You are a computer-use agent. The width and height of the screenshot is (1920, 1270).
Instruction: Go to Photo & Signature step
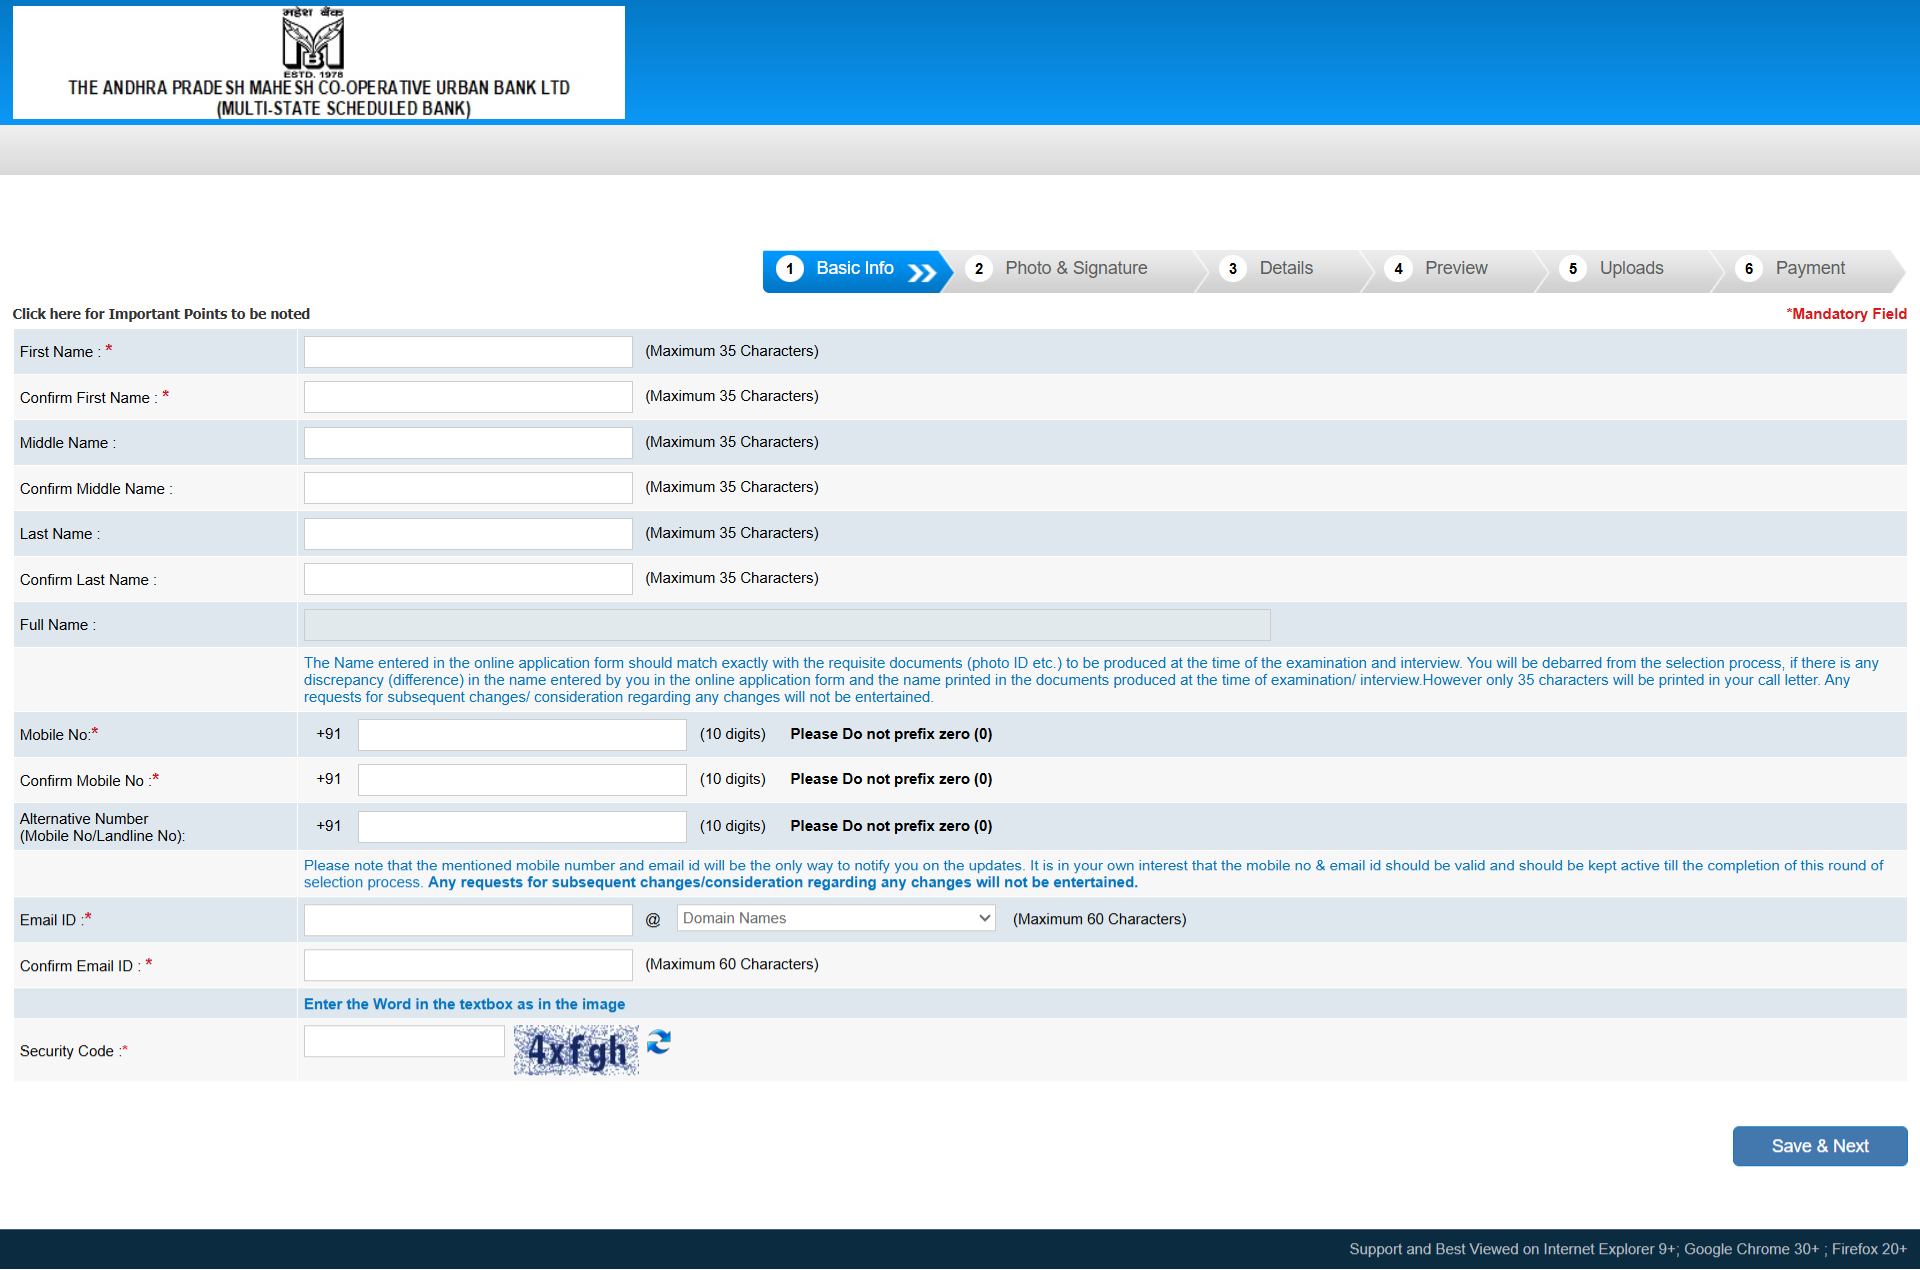1075,268
